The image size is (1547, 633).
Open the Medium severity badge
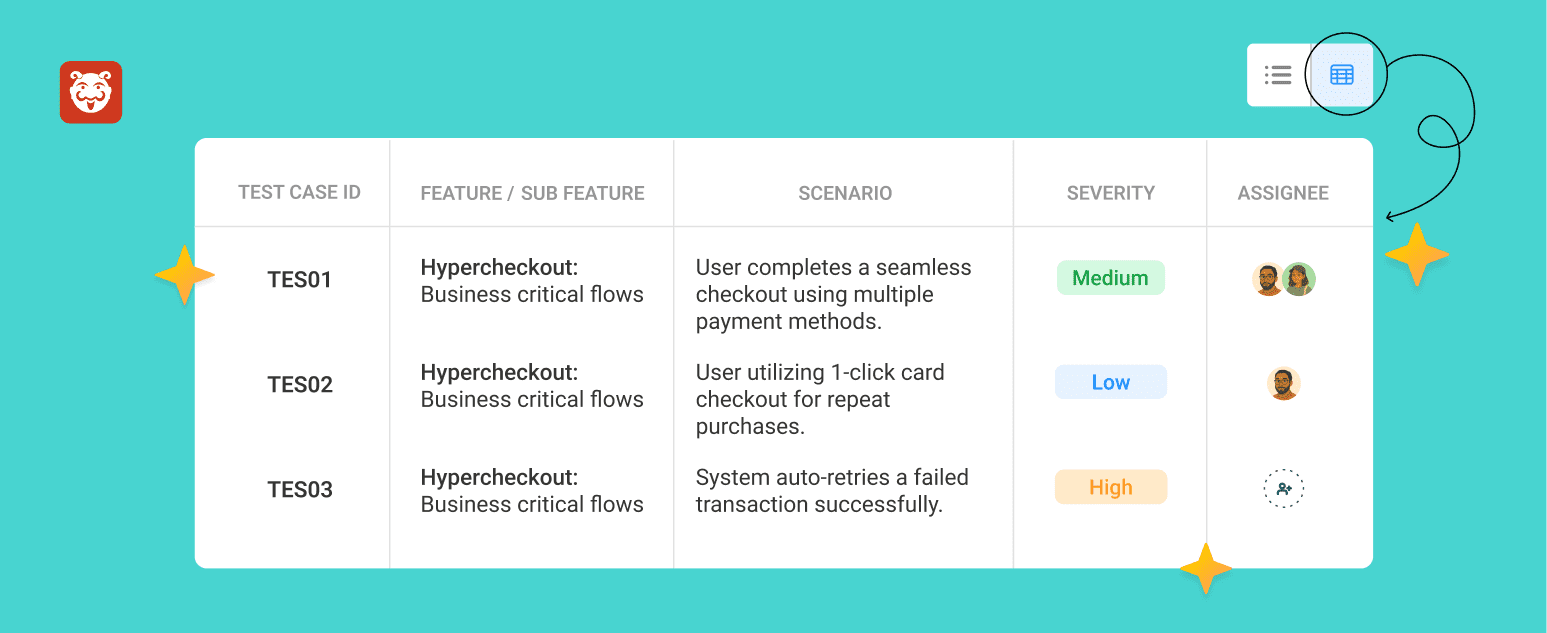[x=1110, y=278]
